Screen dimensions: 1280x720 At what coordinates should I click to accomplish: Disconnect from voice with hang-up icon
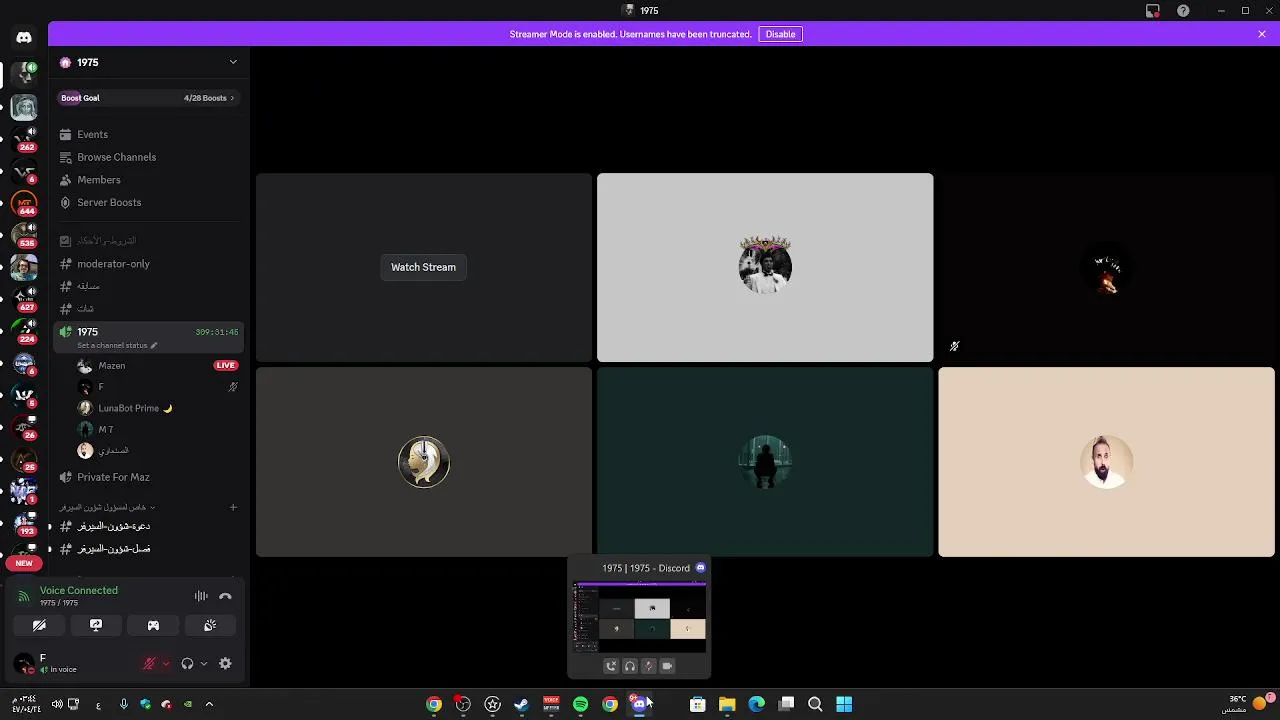[x=225, y=596]
